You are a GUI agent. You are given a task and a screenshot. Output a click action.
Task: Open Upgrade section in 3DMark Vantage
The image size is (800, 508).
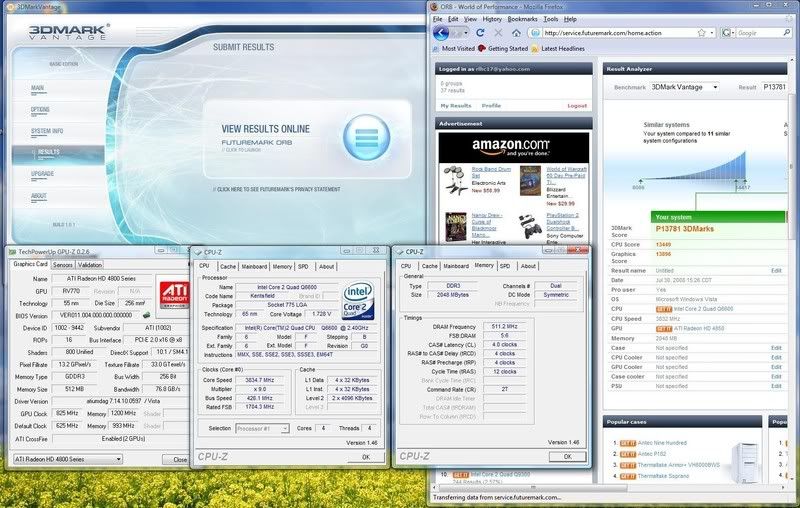coord(42,174)
